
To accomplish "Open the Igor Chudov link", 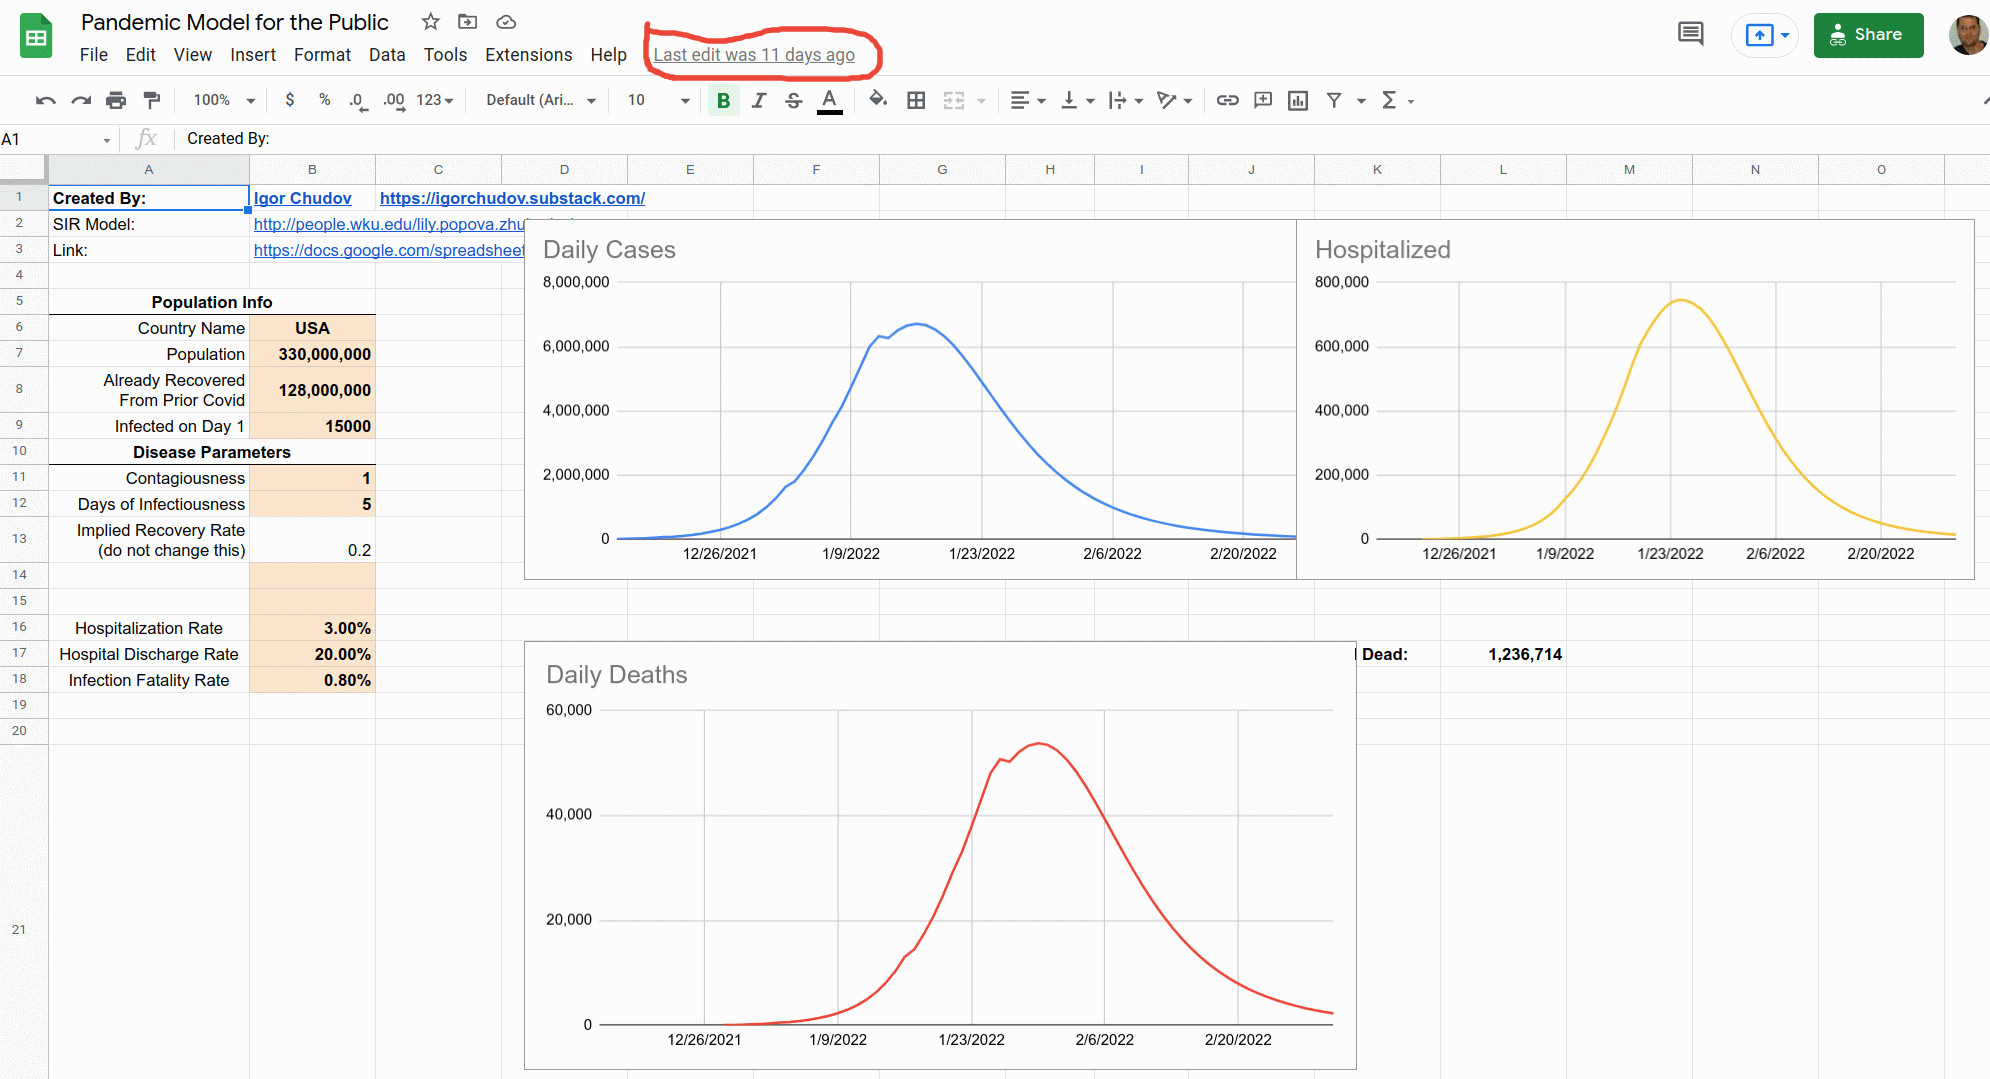I will (x=303, y=198).
